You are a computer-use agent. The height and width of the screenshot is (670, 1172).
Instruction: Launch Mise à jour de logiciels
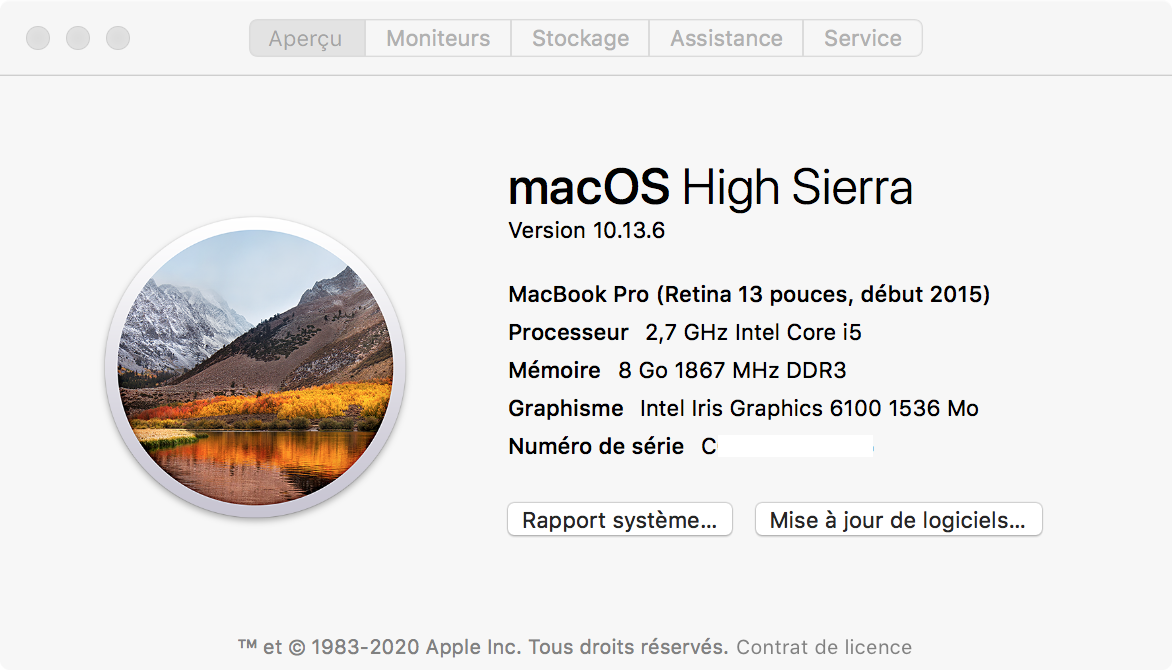tap(898, 520)
